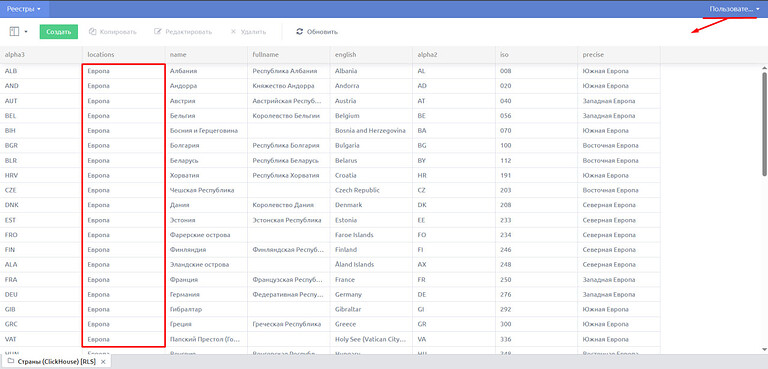This screenshot has height=369, width=768.
Task: Click Европа in the GRC row
Action: pyautogui.click(x=123, y=324)
